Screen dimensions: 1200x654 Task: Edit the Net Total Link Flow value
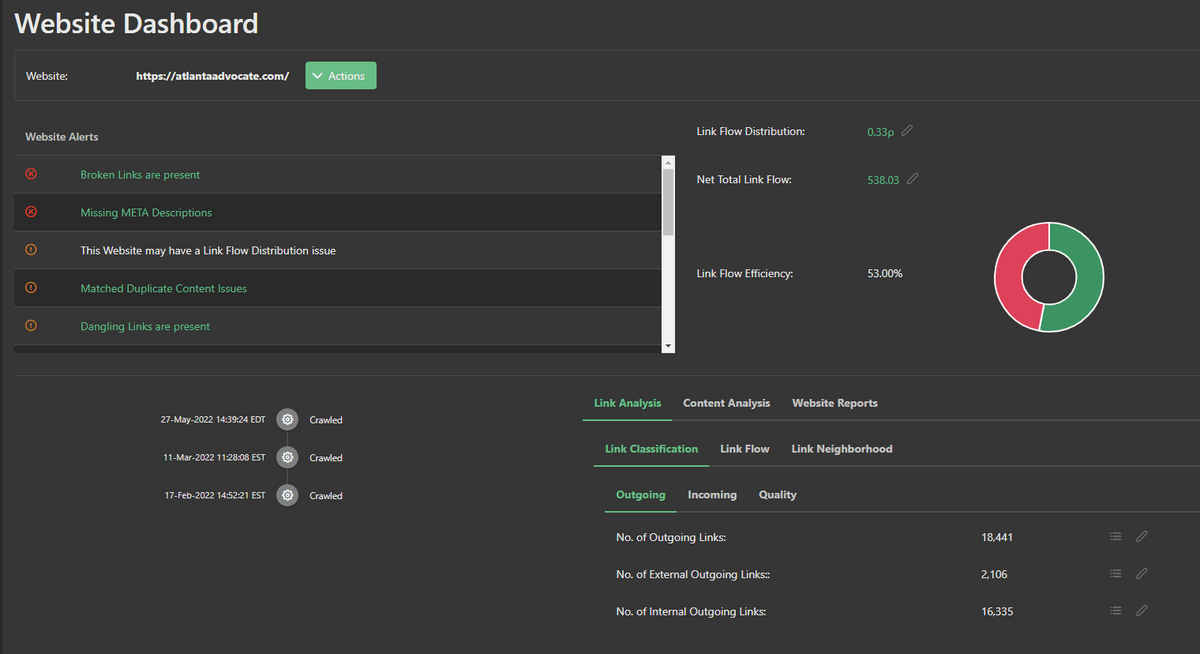(x=913, y=179)
